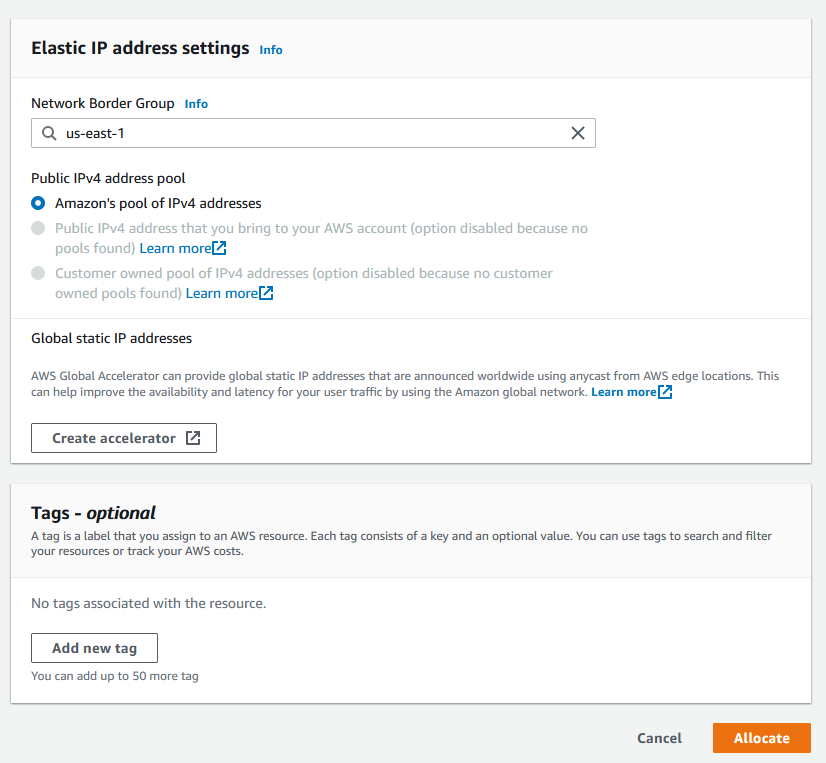Click external link icon beside public IPv4 Learn more
This screenshot has width=826, height=763.
point(219,248)
